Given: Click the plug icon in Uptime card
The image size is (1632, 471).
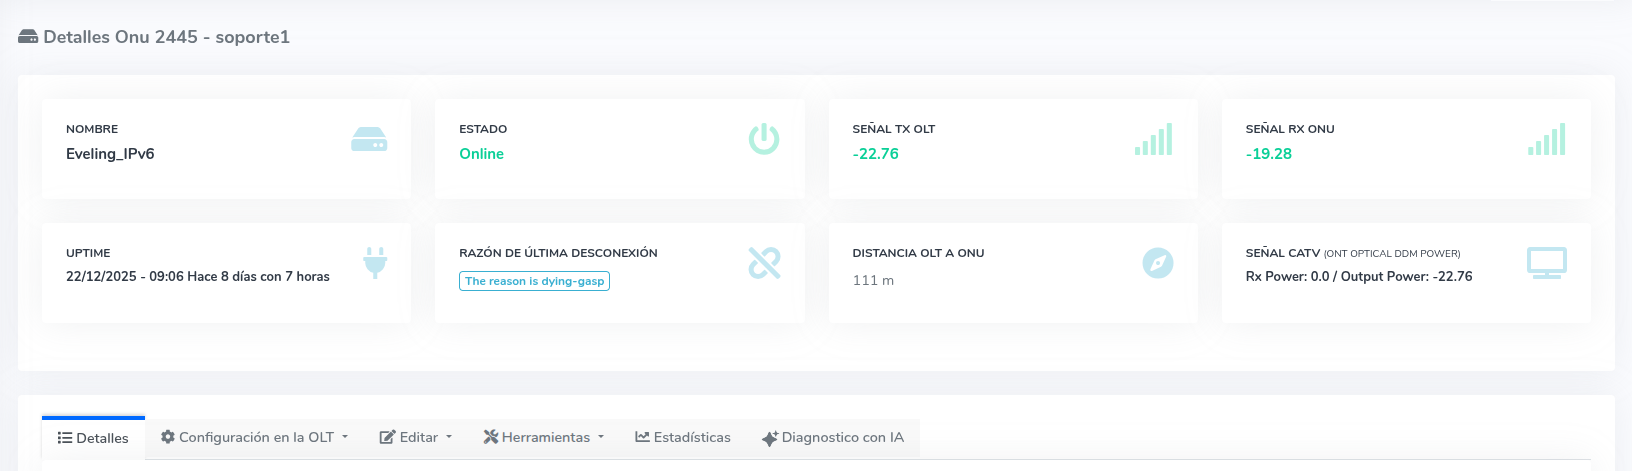Looking at the screenshot, I should pos(375,263).
